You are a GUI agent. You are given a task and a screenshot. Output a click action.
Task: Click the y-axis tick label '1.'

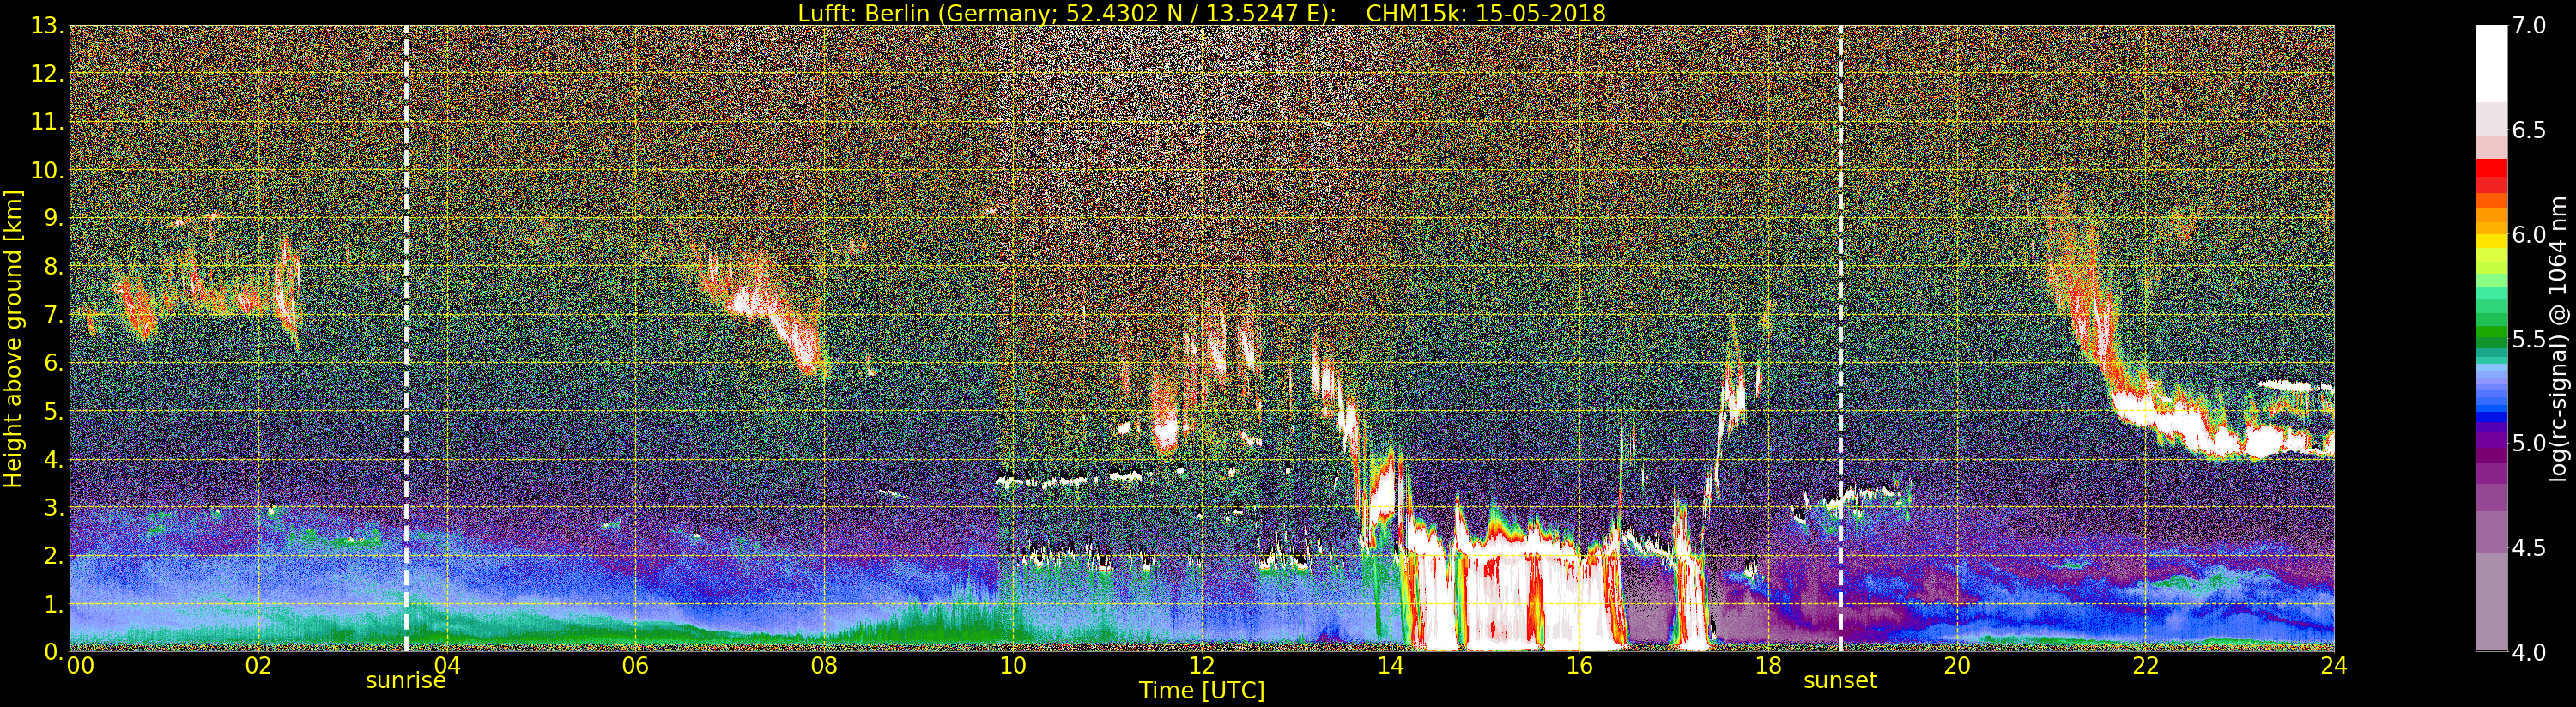(53, 604)
